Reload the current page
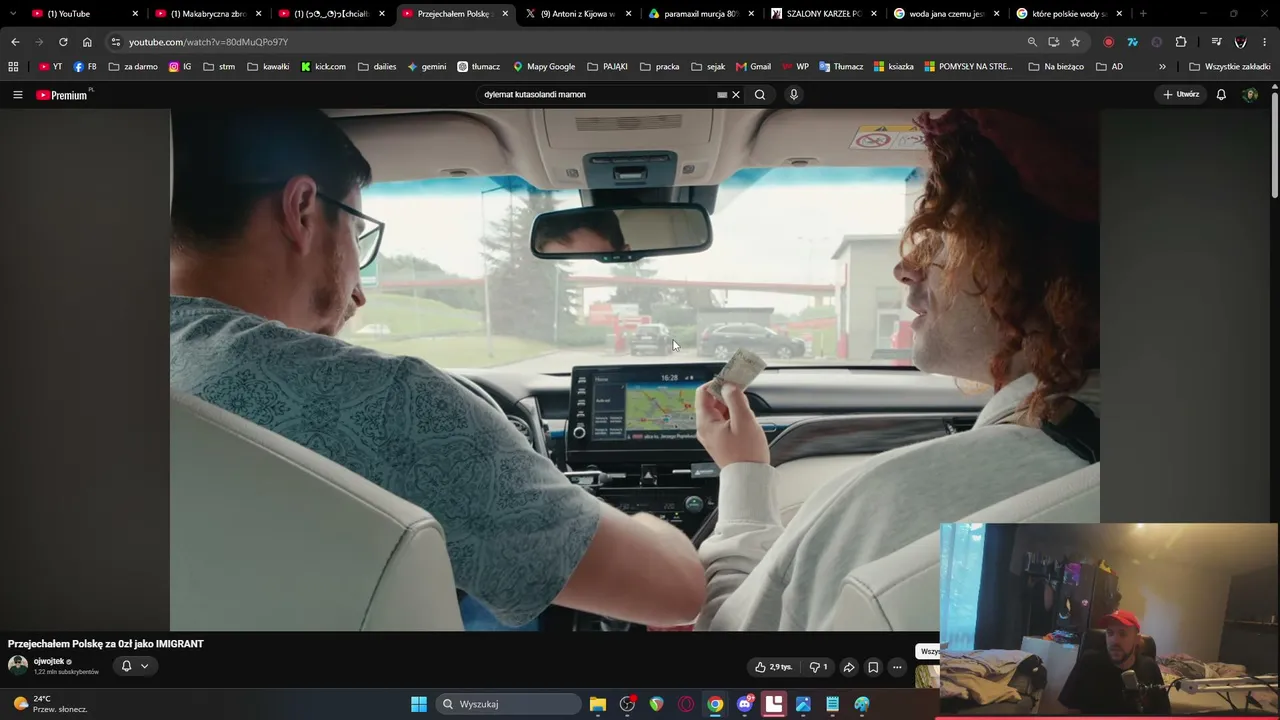Image resolution: width=1280 pixels, height=720 pixels. (63, 42)
